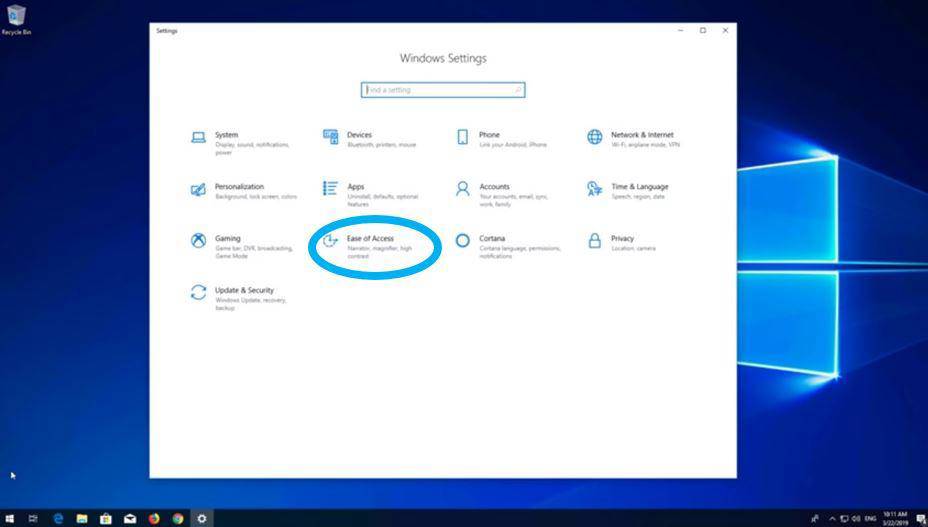Open the taskbar clock and date
Viewport: 928px width, 527px height.
894,519
